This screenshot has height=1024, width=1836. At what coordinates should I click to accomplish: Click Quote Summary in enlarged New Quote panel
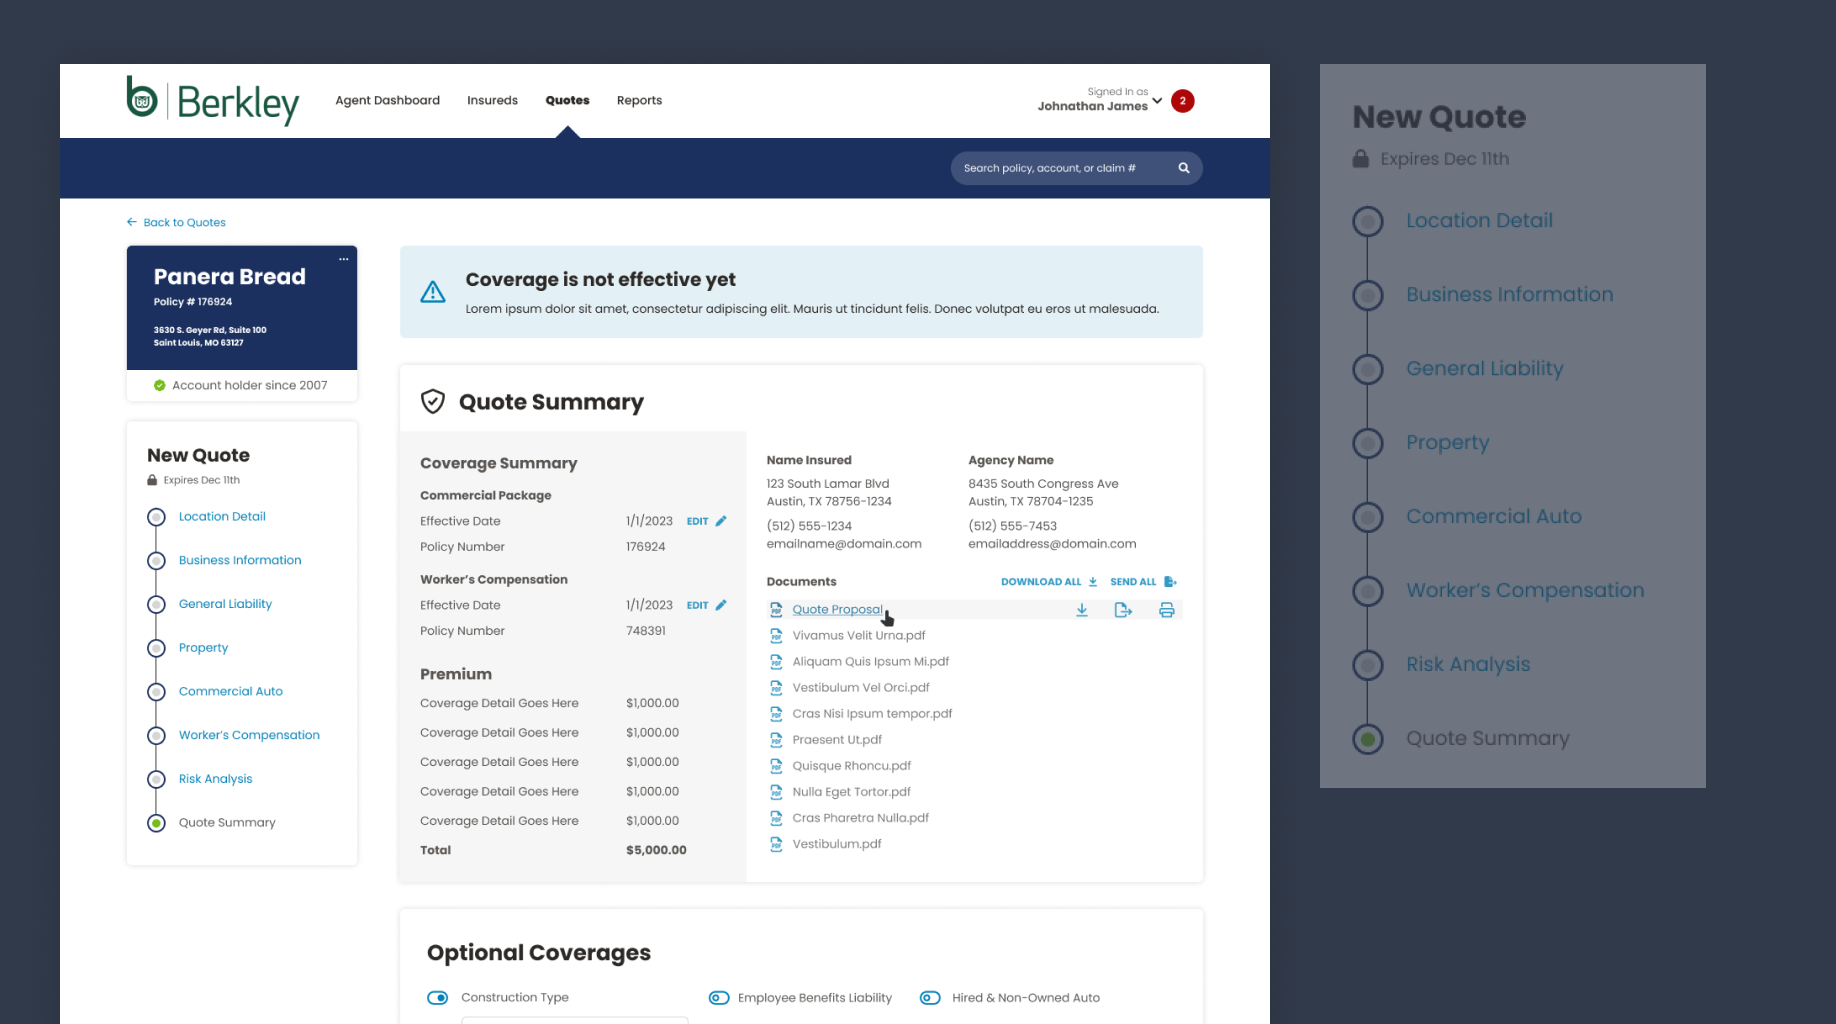pyautogui.click(x=1488, y=738)
